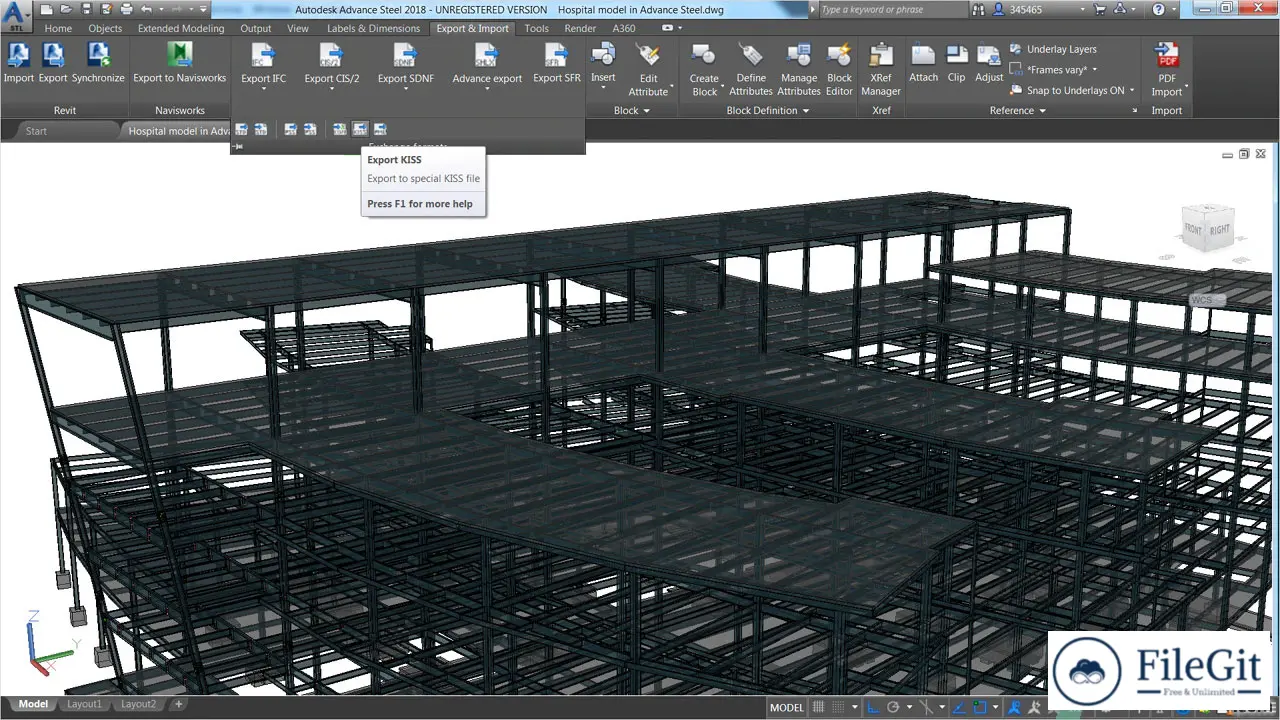Click the Attach reference tool
The width and height of the screenshot is (1280, 720).
coord(923,62)
